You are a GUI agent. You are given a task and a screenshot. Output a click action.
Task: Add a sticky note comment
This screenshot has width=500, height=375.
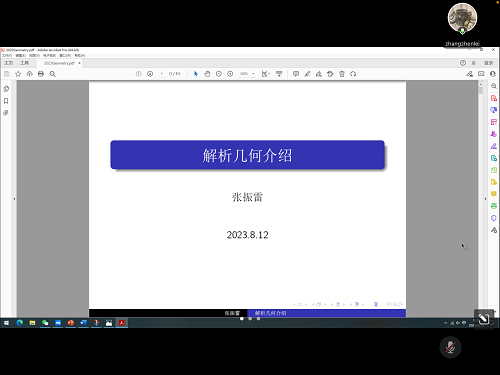[x=296, y=74]
